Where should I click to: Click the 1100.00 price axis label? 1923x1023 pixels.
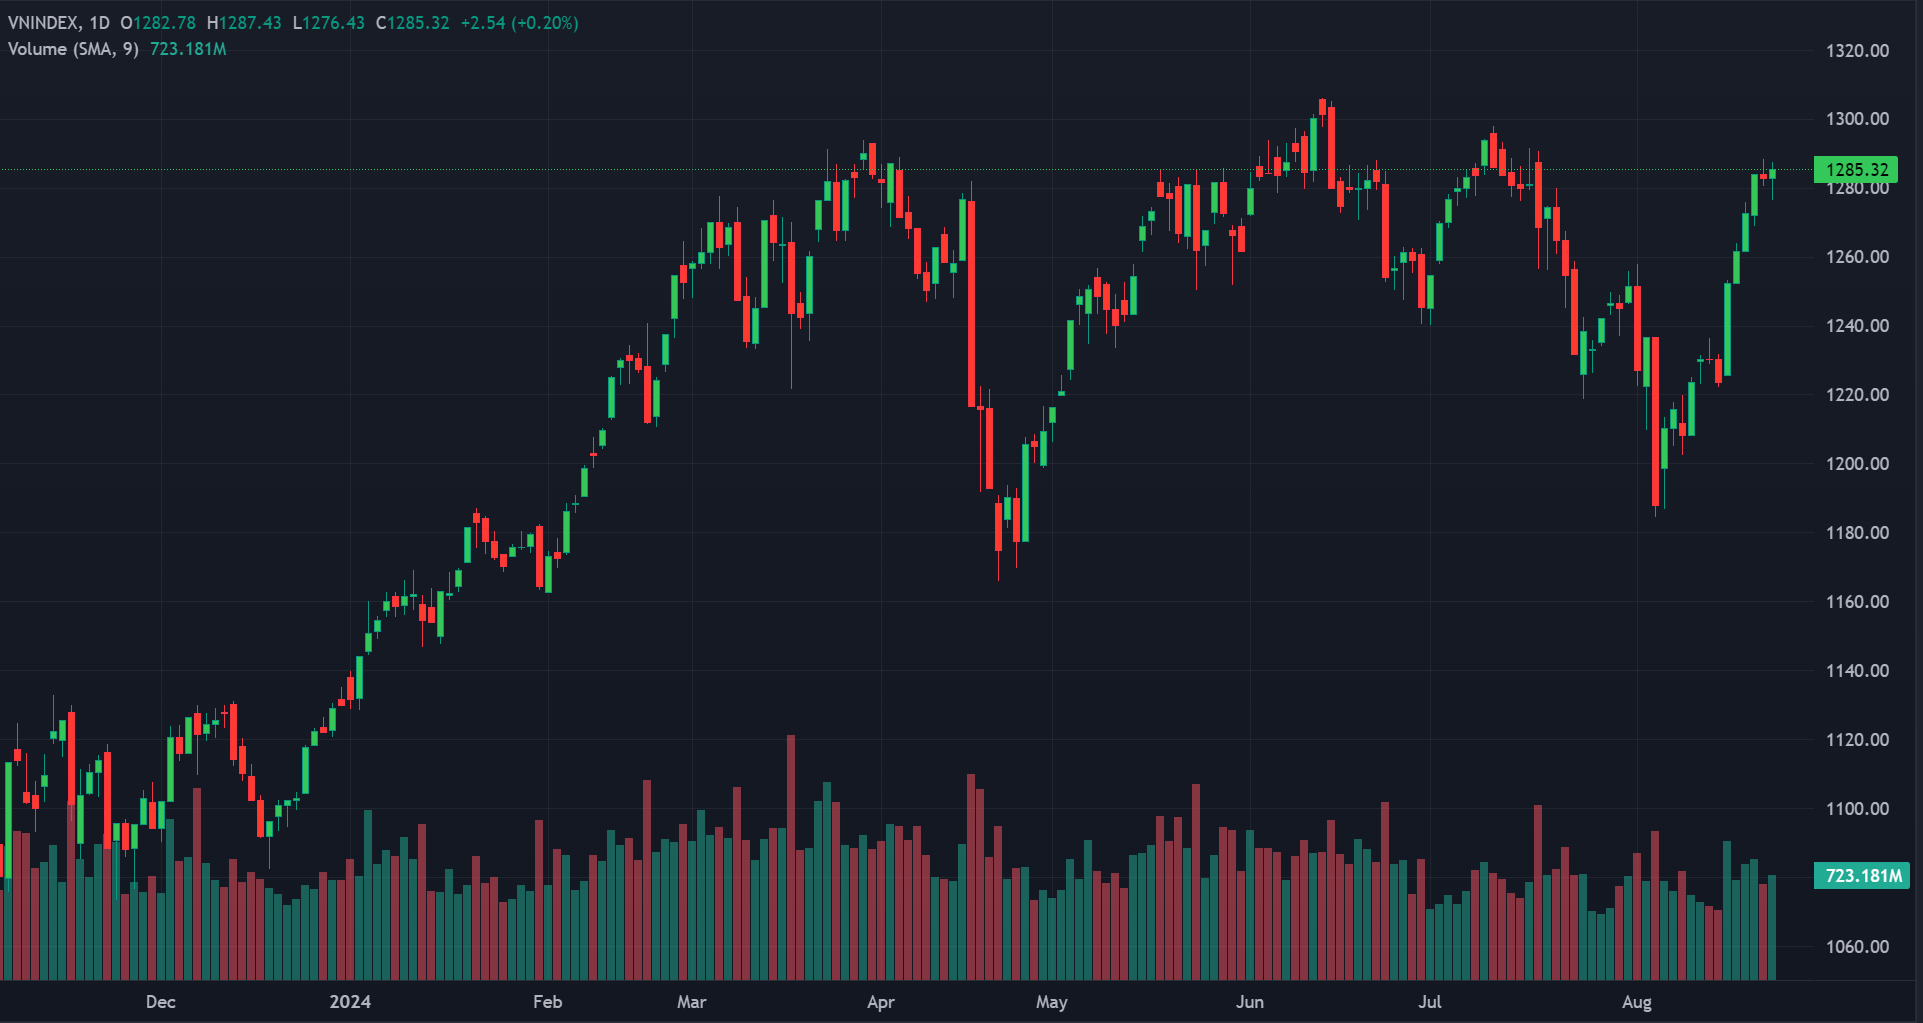coord(1857,809)
